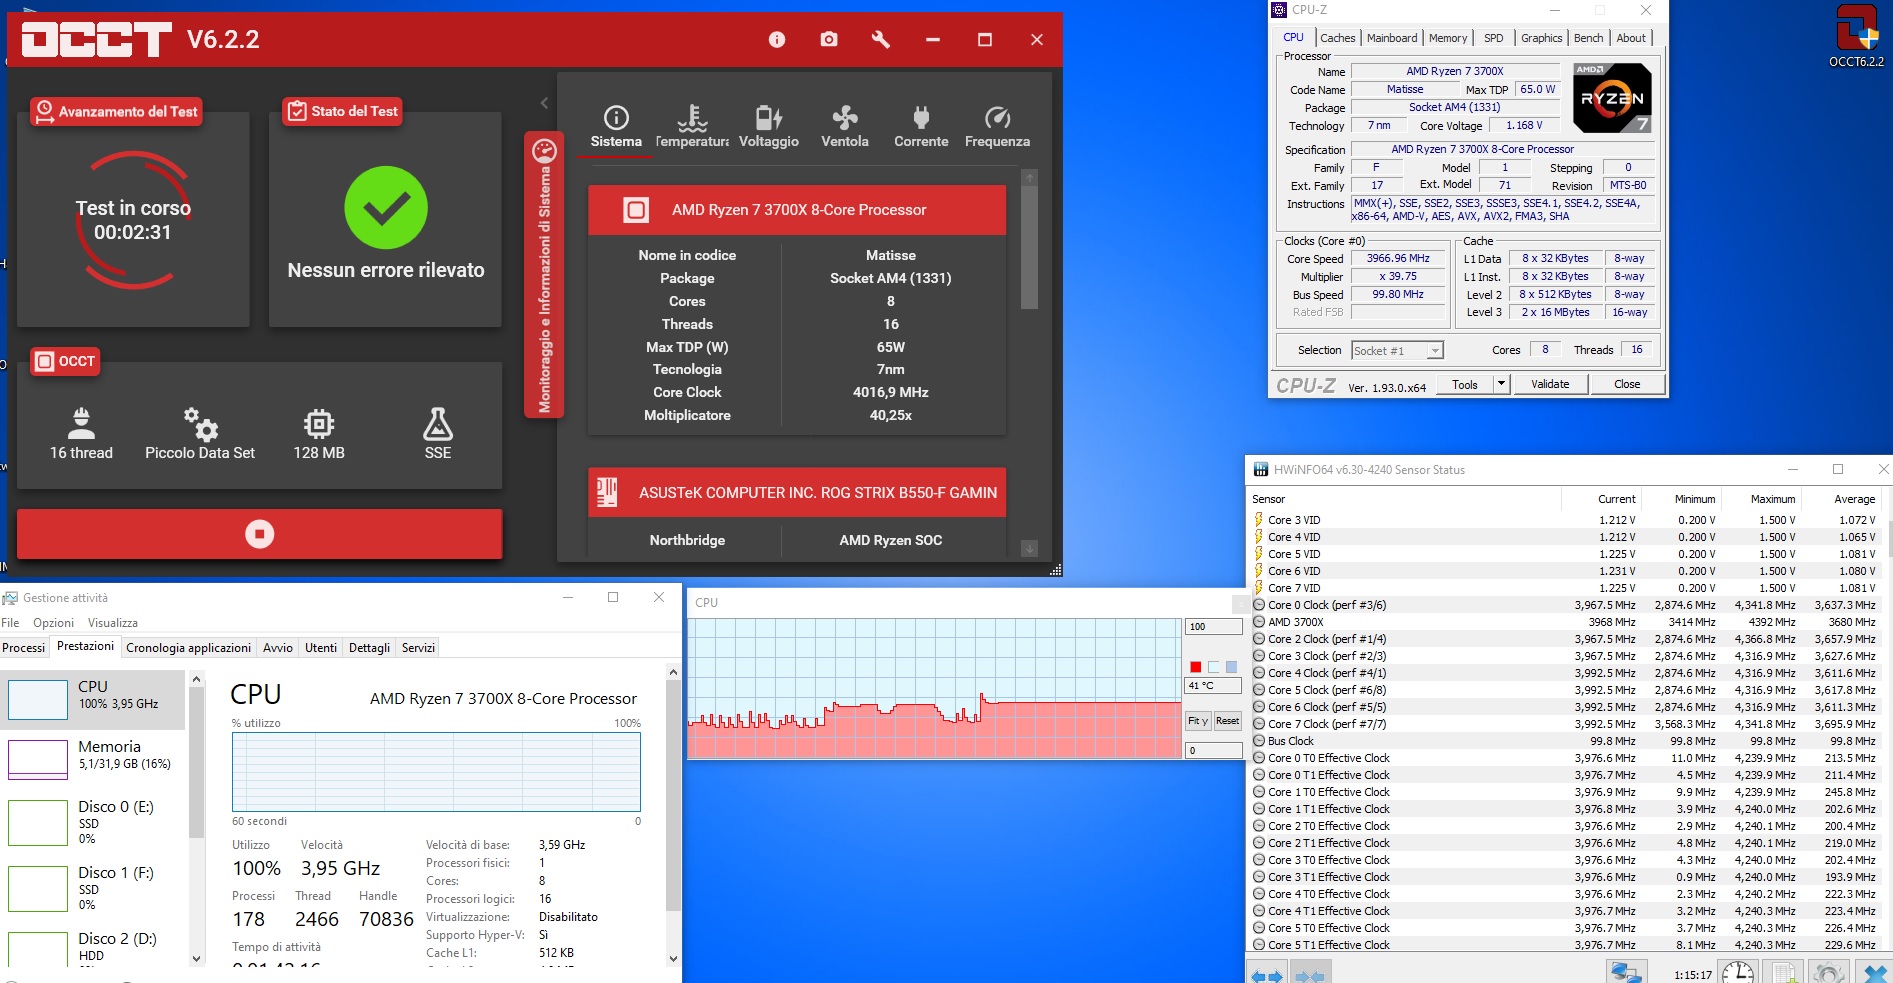The width and height of the screenshot is (1893, 983).
Task: Open the Caches tab in CPU-Z
Action: [x=1338, y=38]
